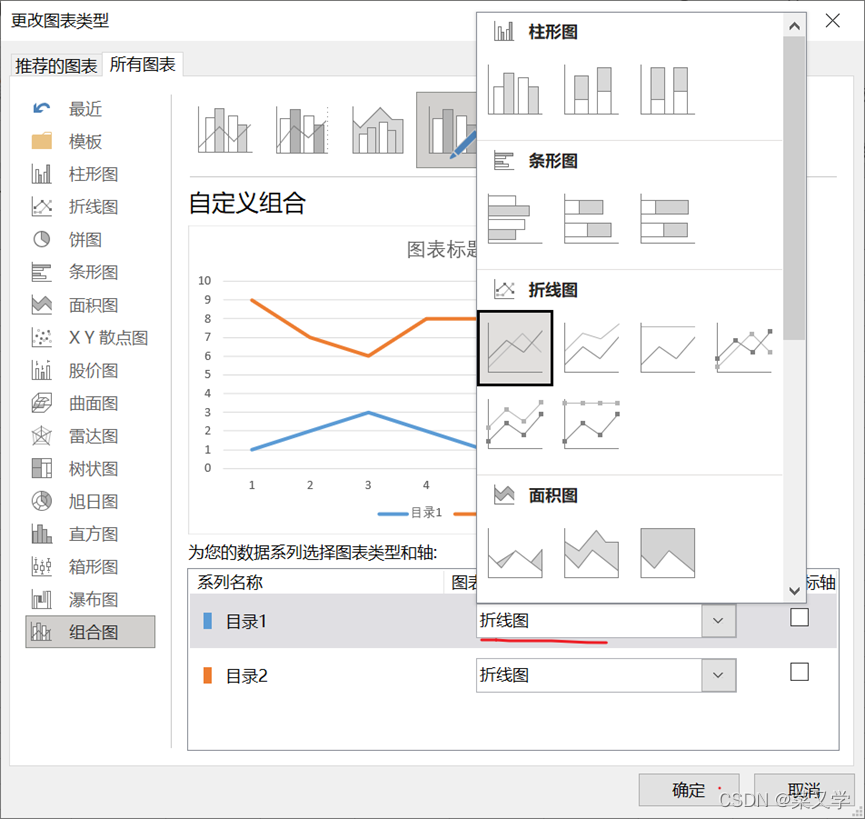Select clustered bar chart type in popup
This screenshot has width=865, height=819.
tap(515, 218)
